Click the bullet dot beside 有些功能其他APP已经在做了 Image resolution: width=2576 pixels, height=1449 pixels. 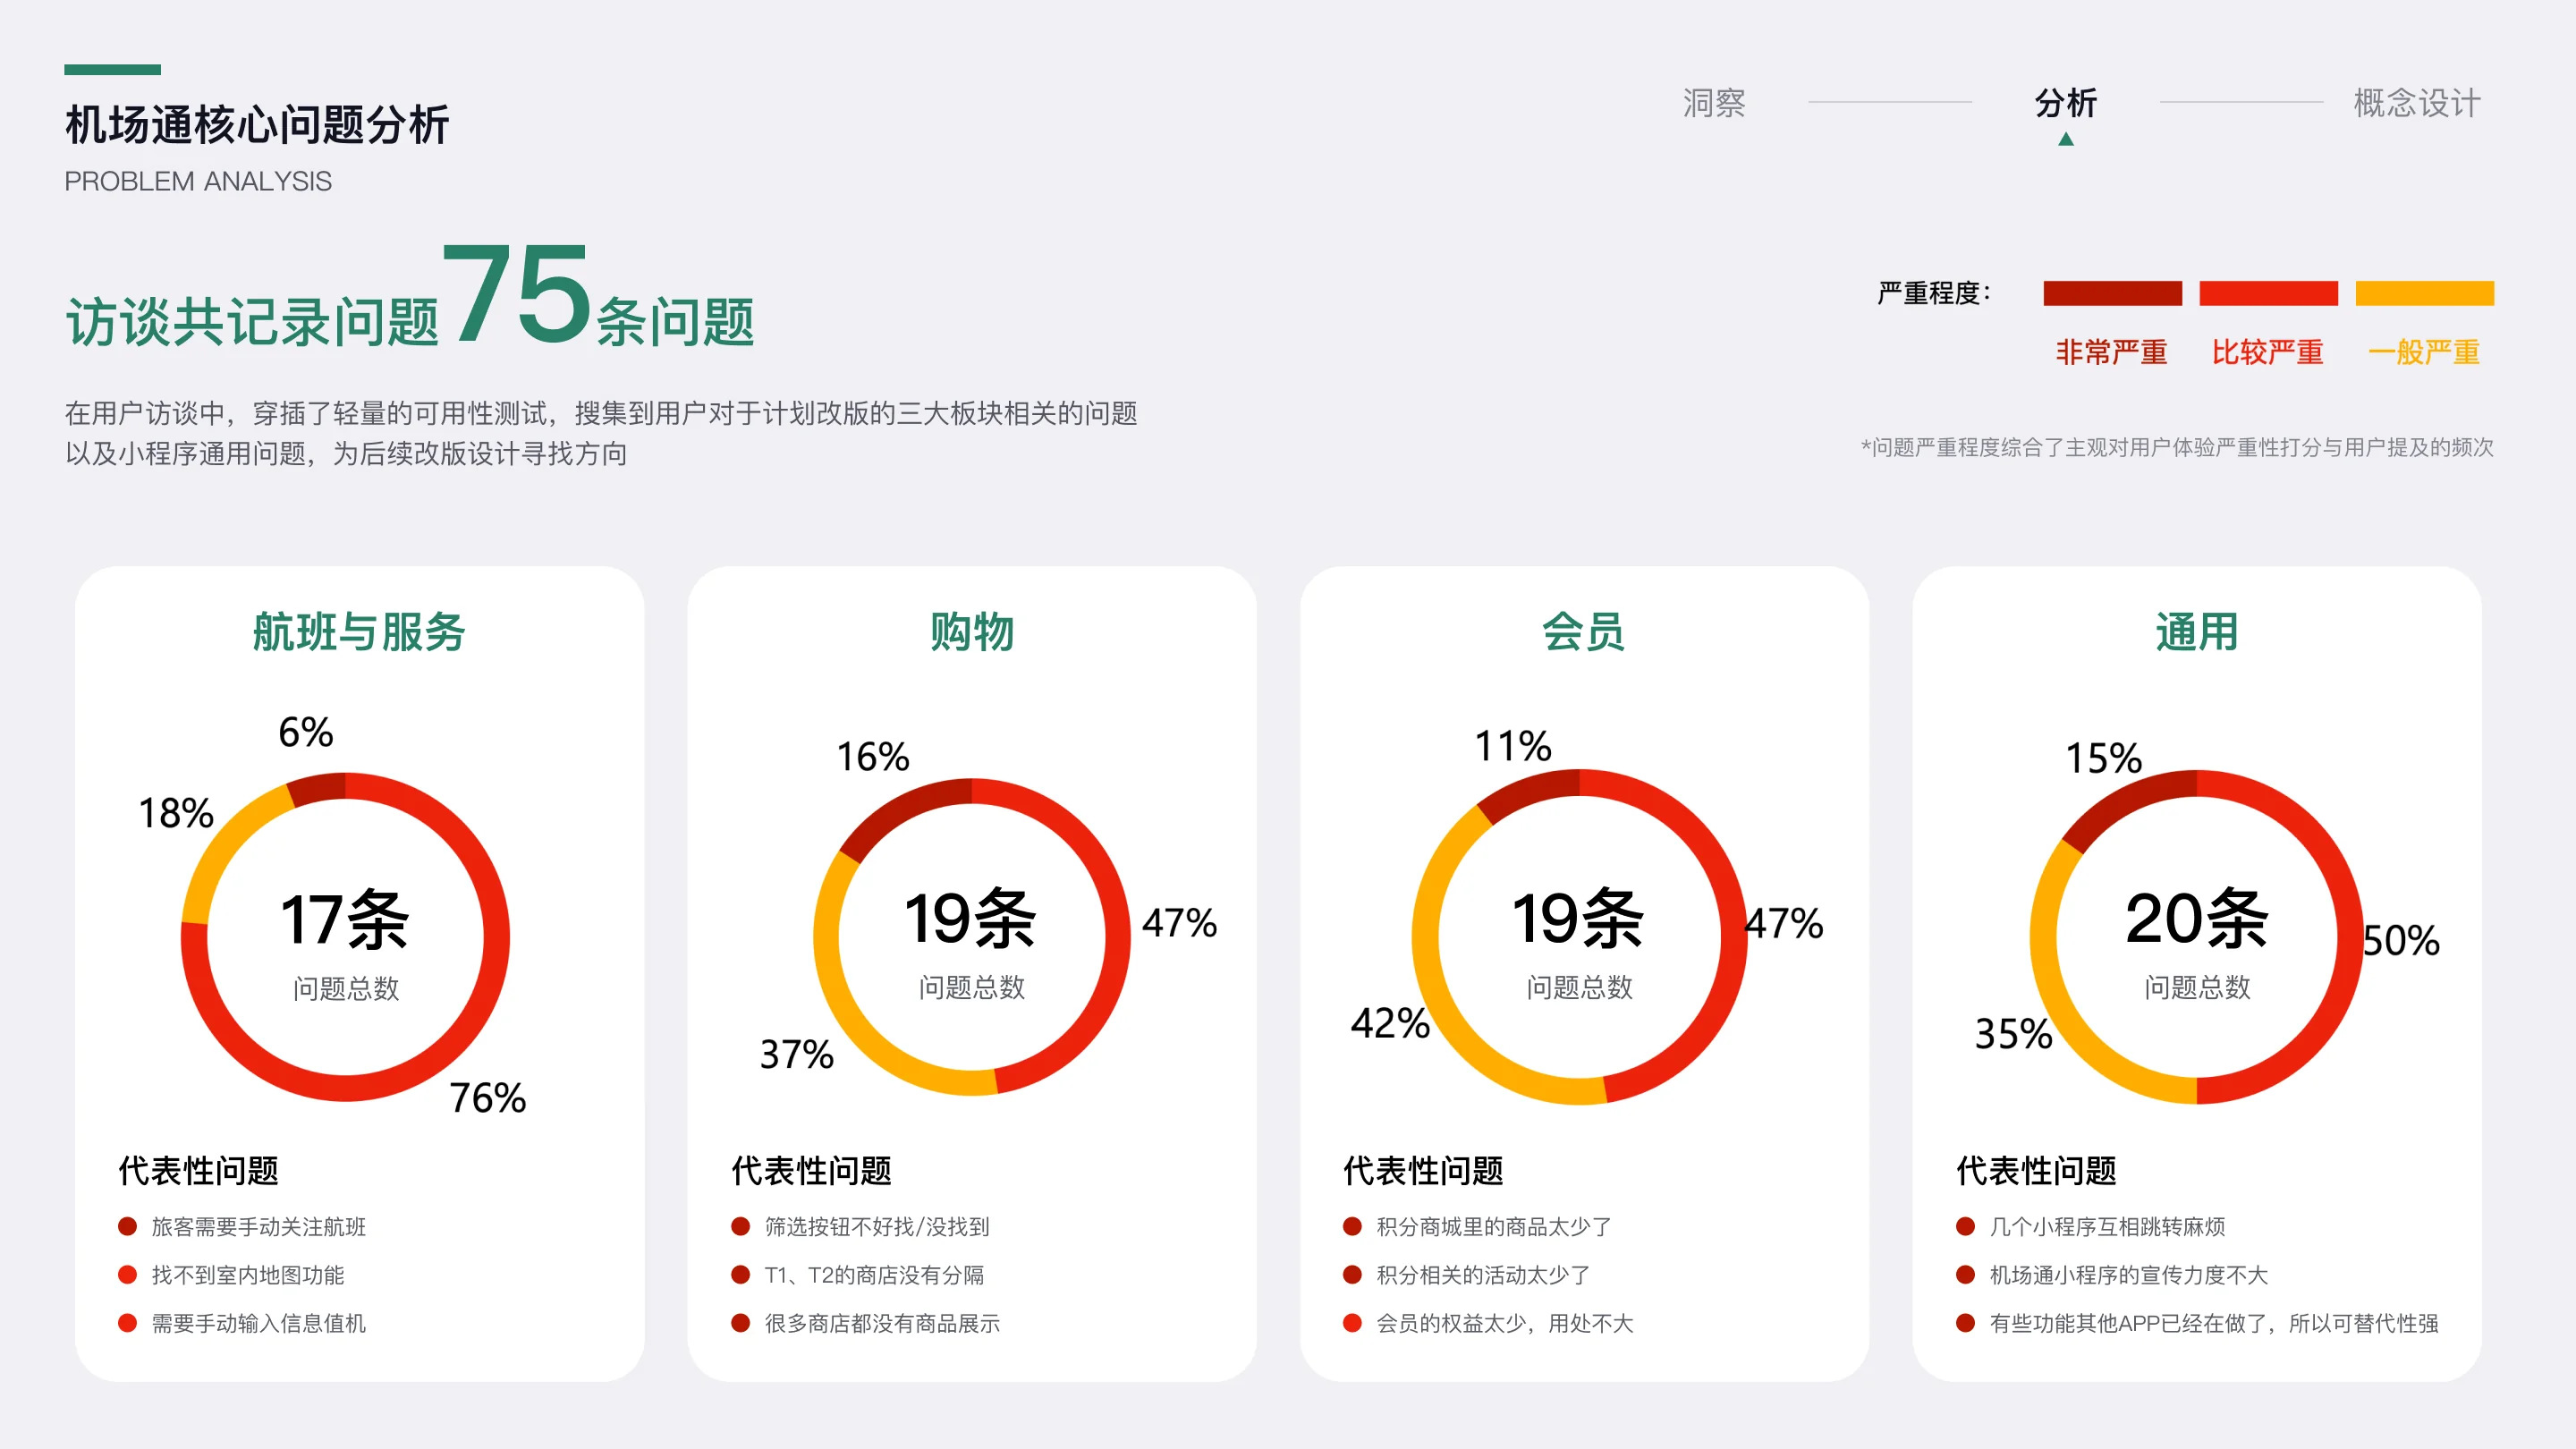tap(1965, 1322)
